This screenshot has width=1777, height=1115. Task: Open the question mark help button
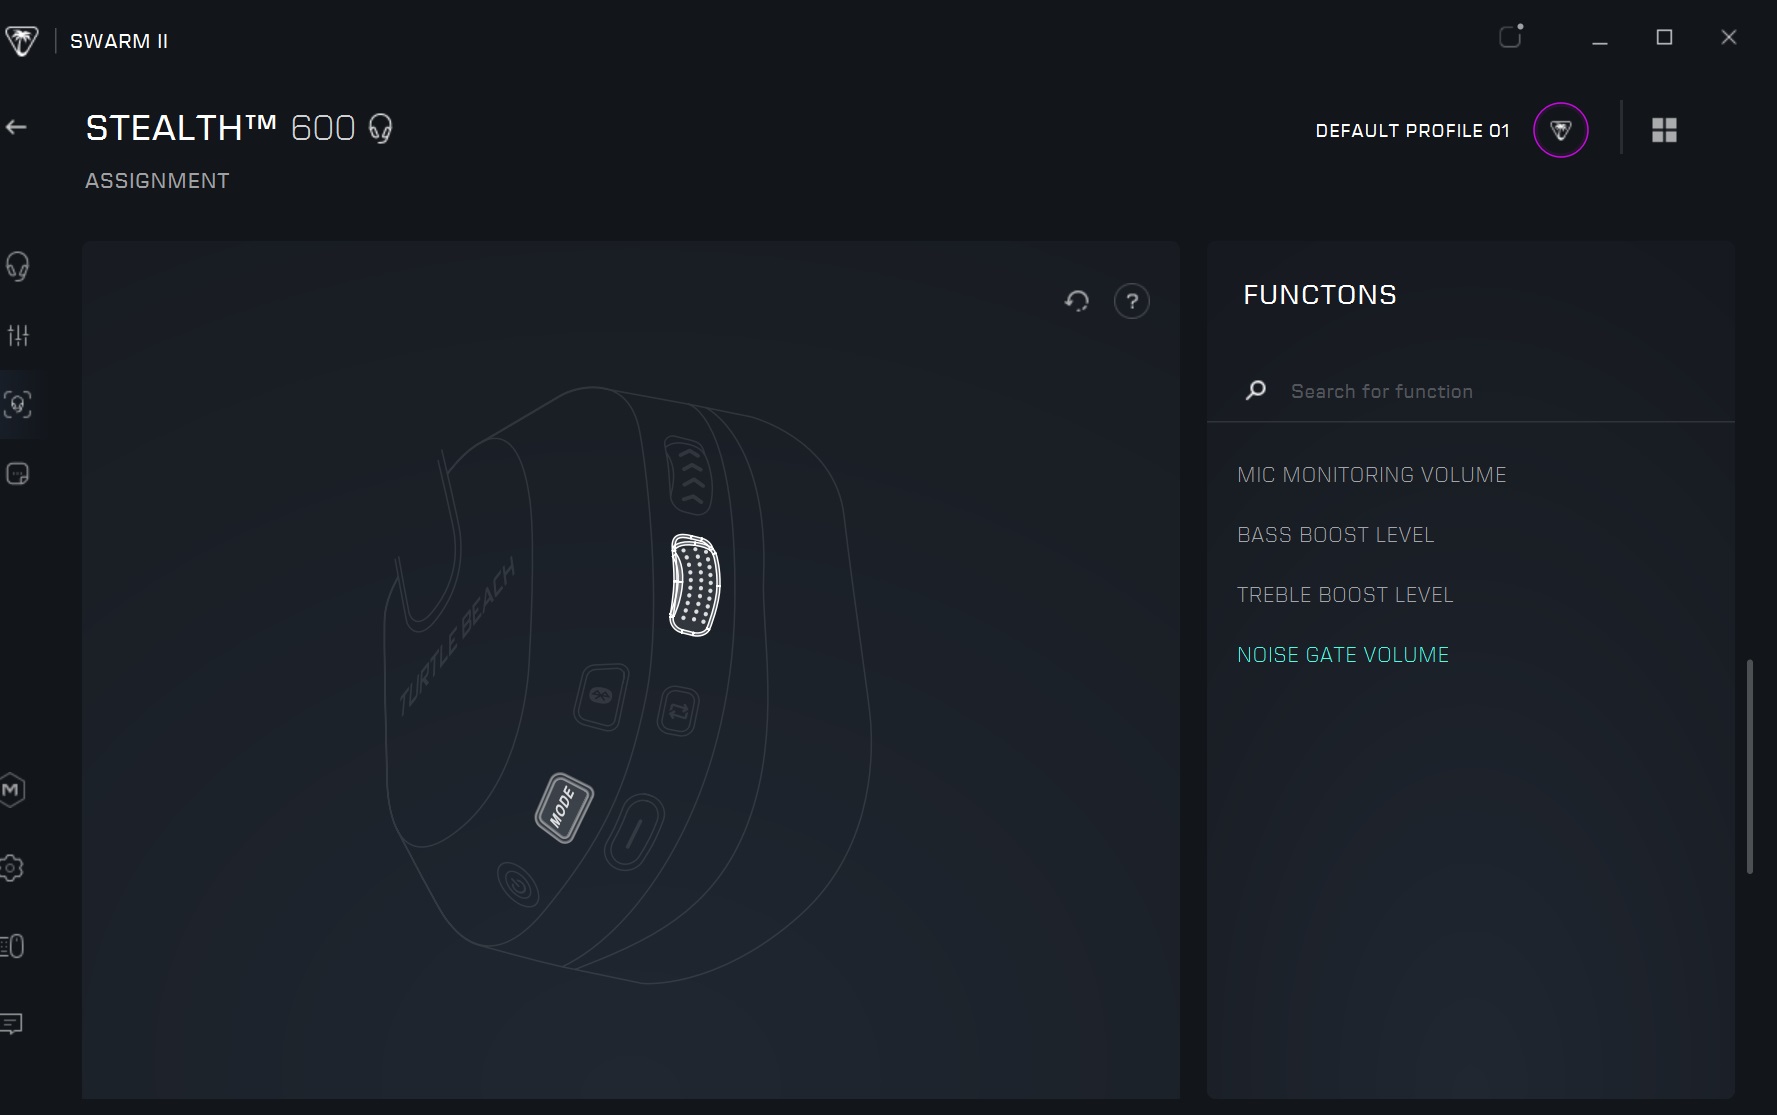click(1131, 301)
